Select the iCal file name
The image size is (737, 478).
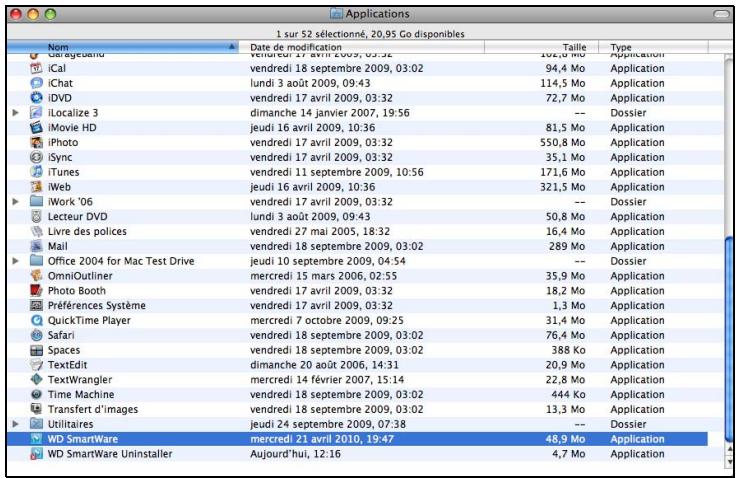(x=57, y=68)
